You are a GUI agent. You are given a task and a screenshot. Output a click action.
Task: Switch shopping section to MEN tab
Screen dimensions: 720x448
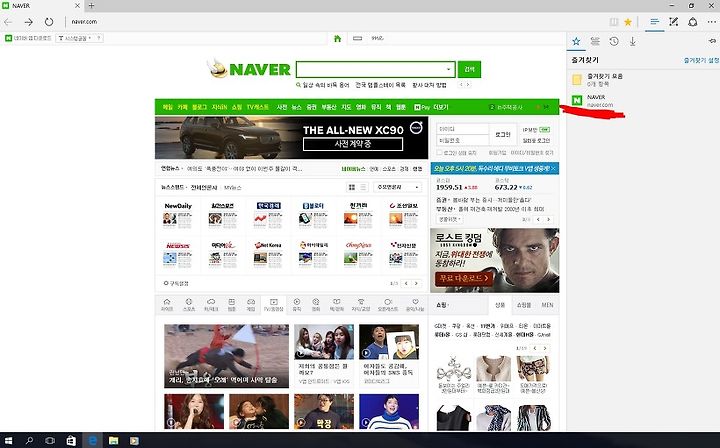click(547, 305)
